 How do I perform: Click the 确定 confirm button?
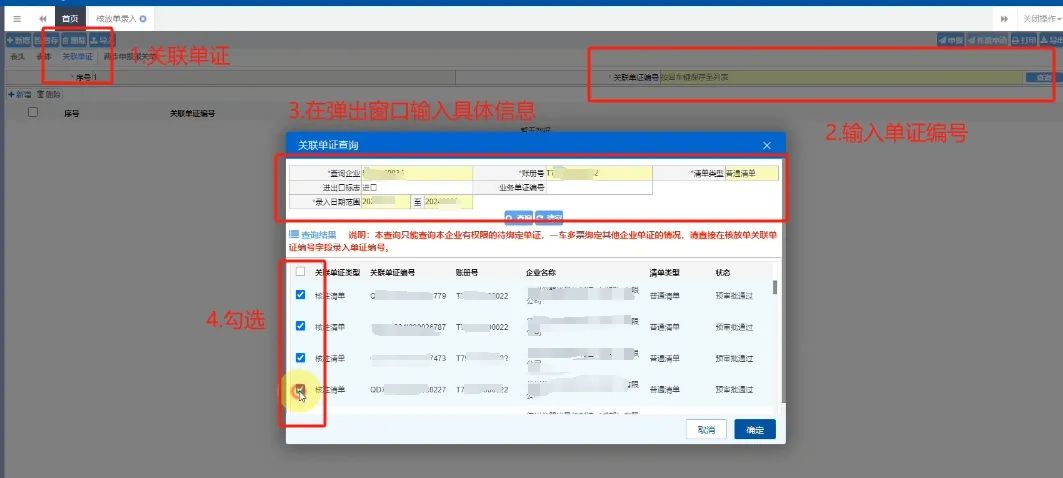coord(754,429)
